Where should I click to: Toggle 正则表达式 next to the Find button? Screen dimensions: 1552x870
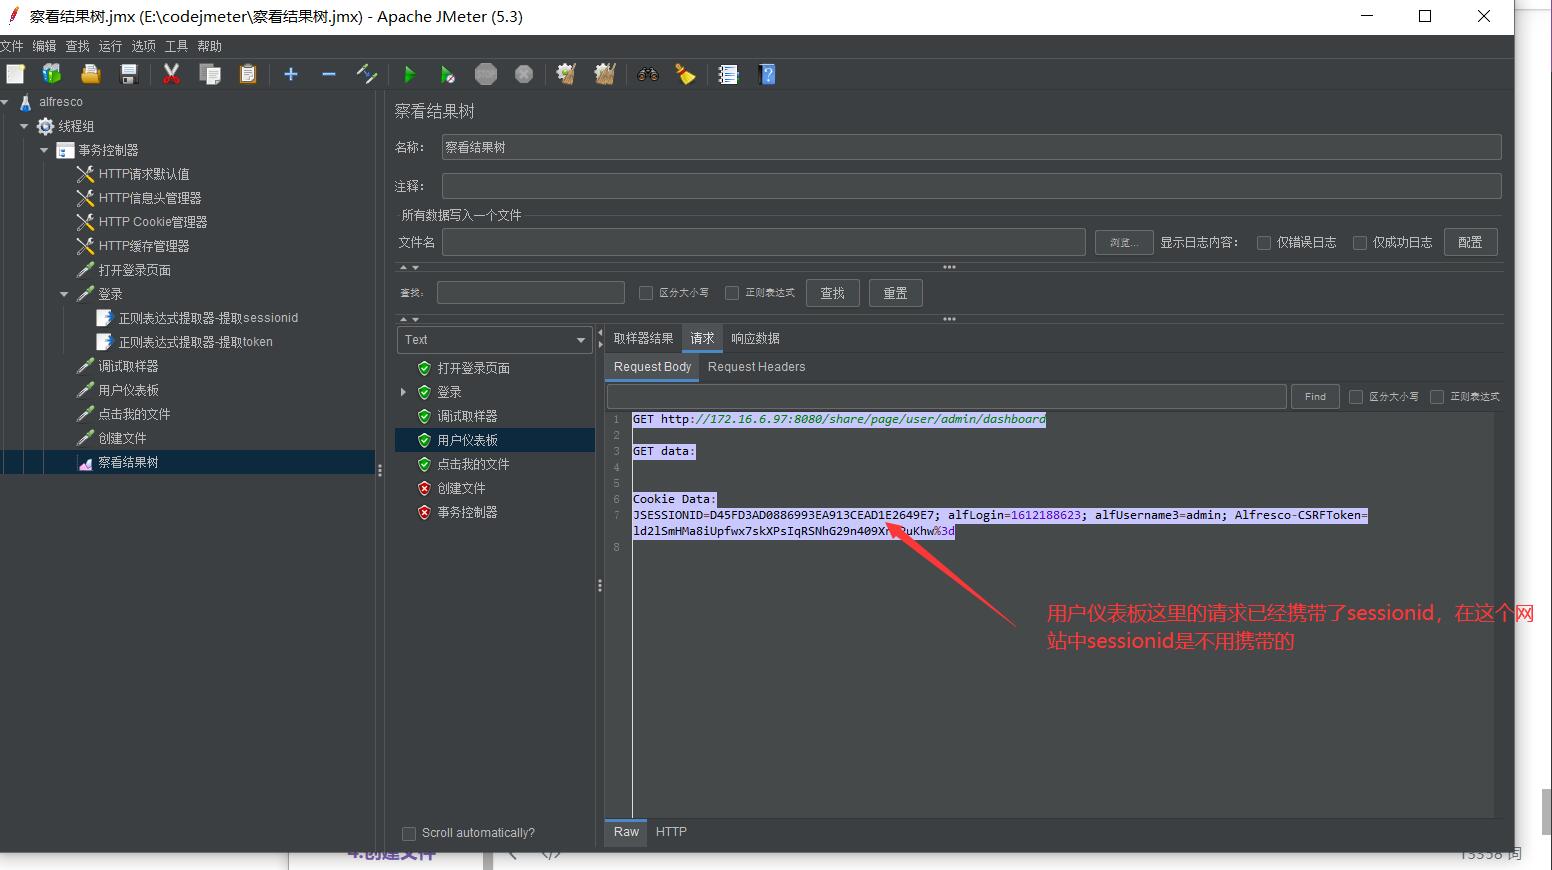pos(1437,397)
